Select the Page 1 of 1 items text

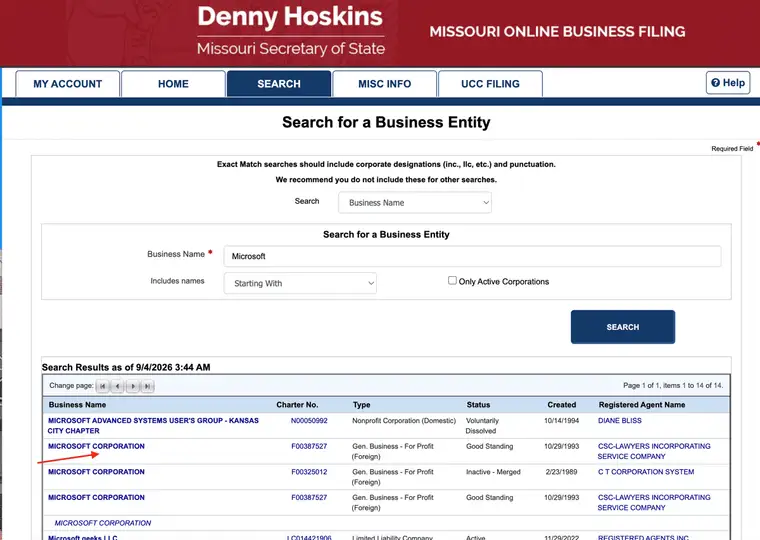coord(673,385)
